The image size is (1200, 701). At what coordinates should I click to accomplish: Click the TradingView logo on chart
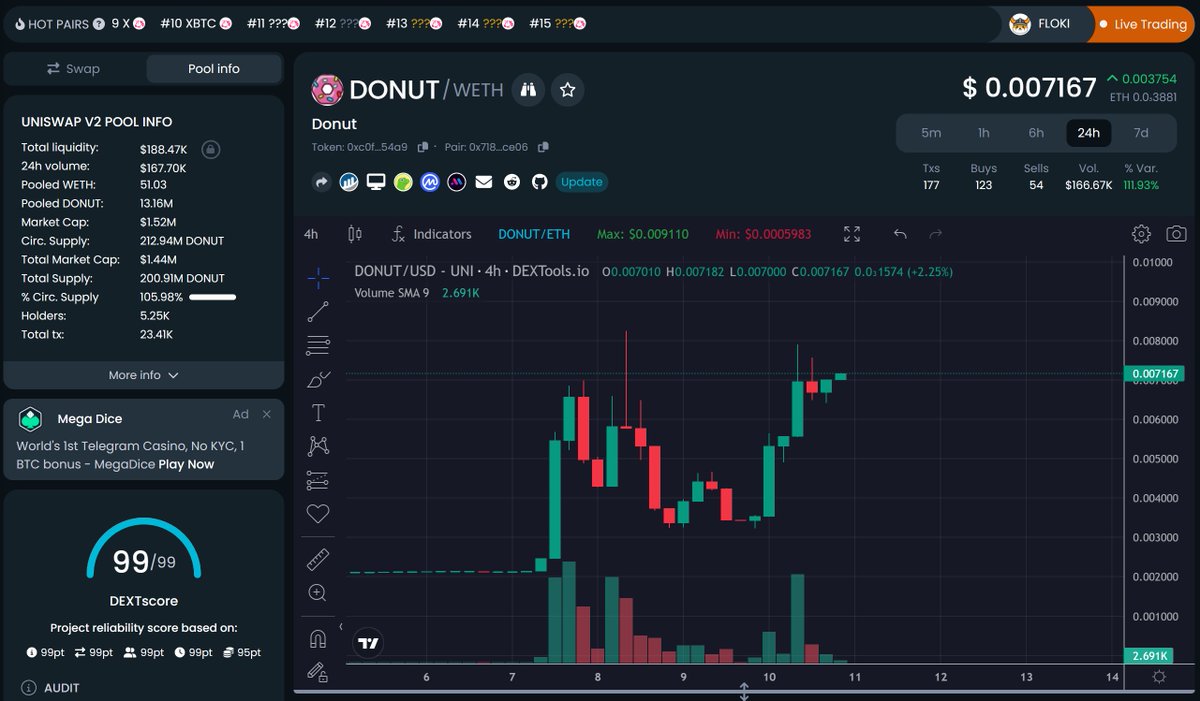coord(369,643)
